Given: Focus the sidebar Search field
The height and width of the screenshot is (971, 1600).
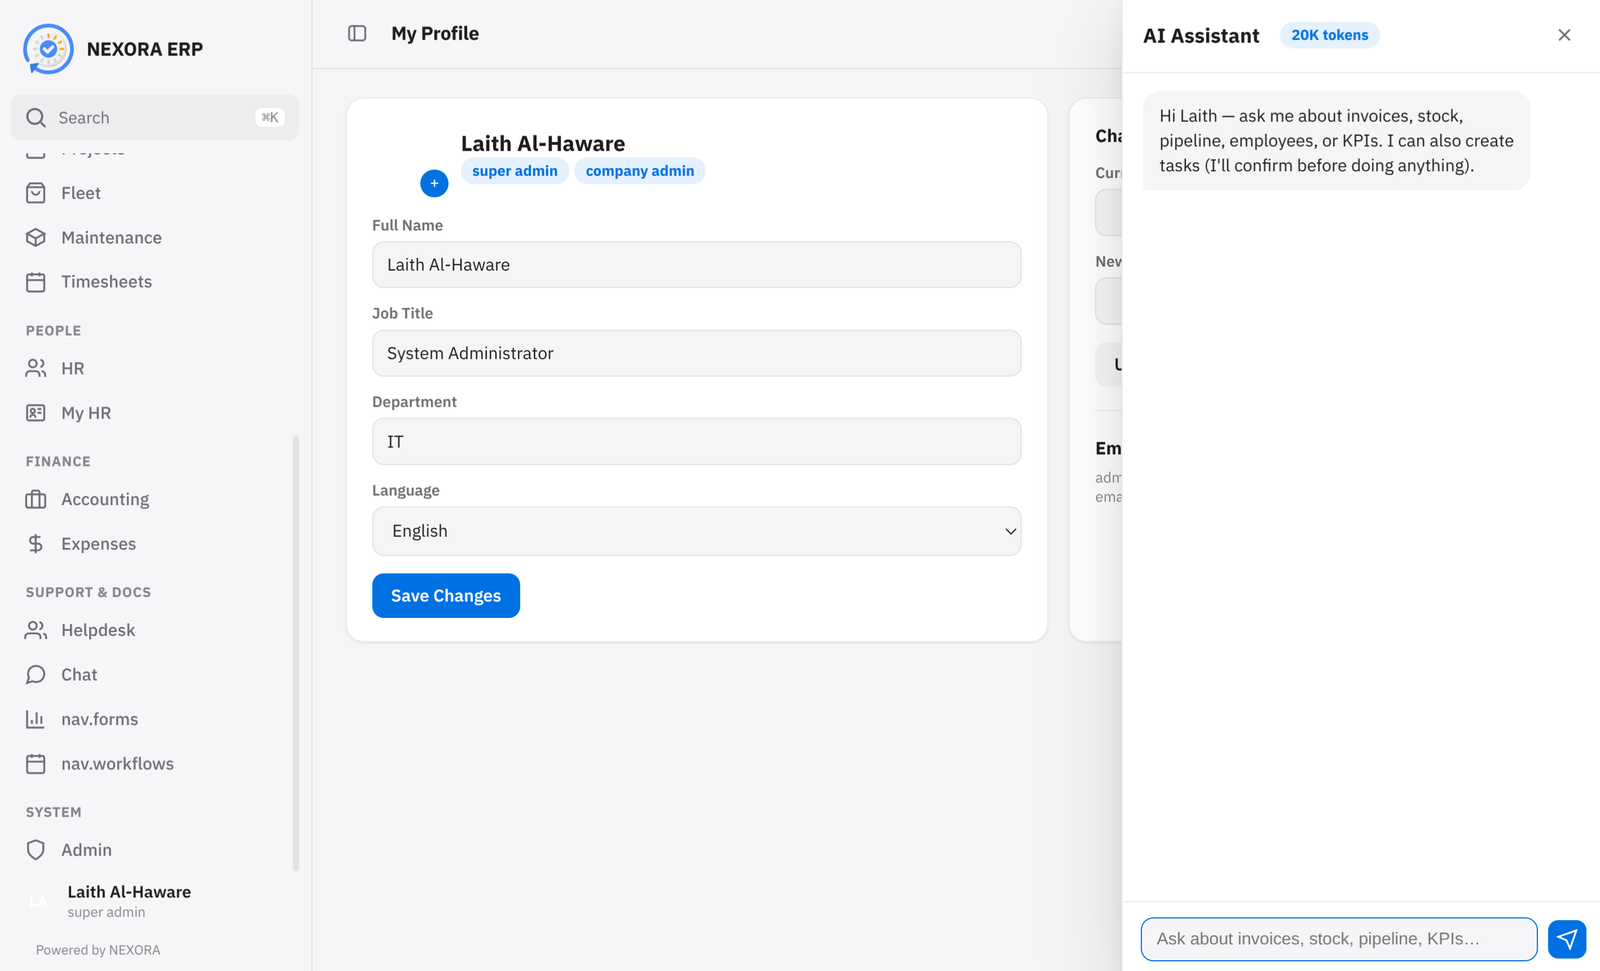Looking at the screenshot, I should pyautogui.click(x=155, y=118).
